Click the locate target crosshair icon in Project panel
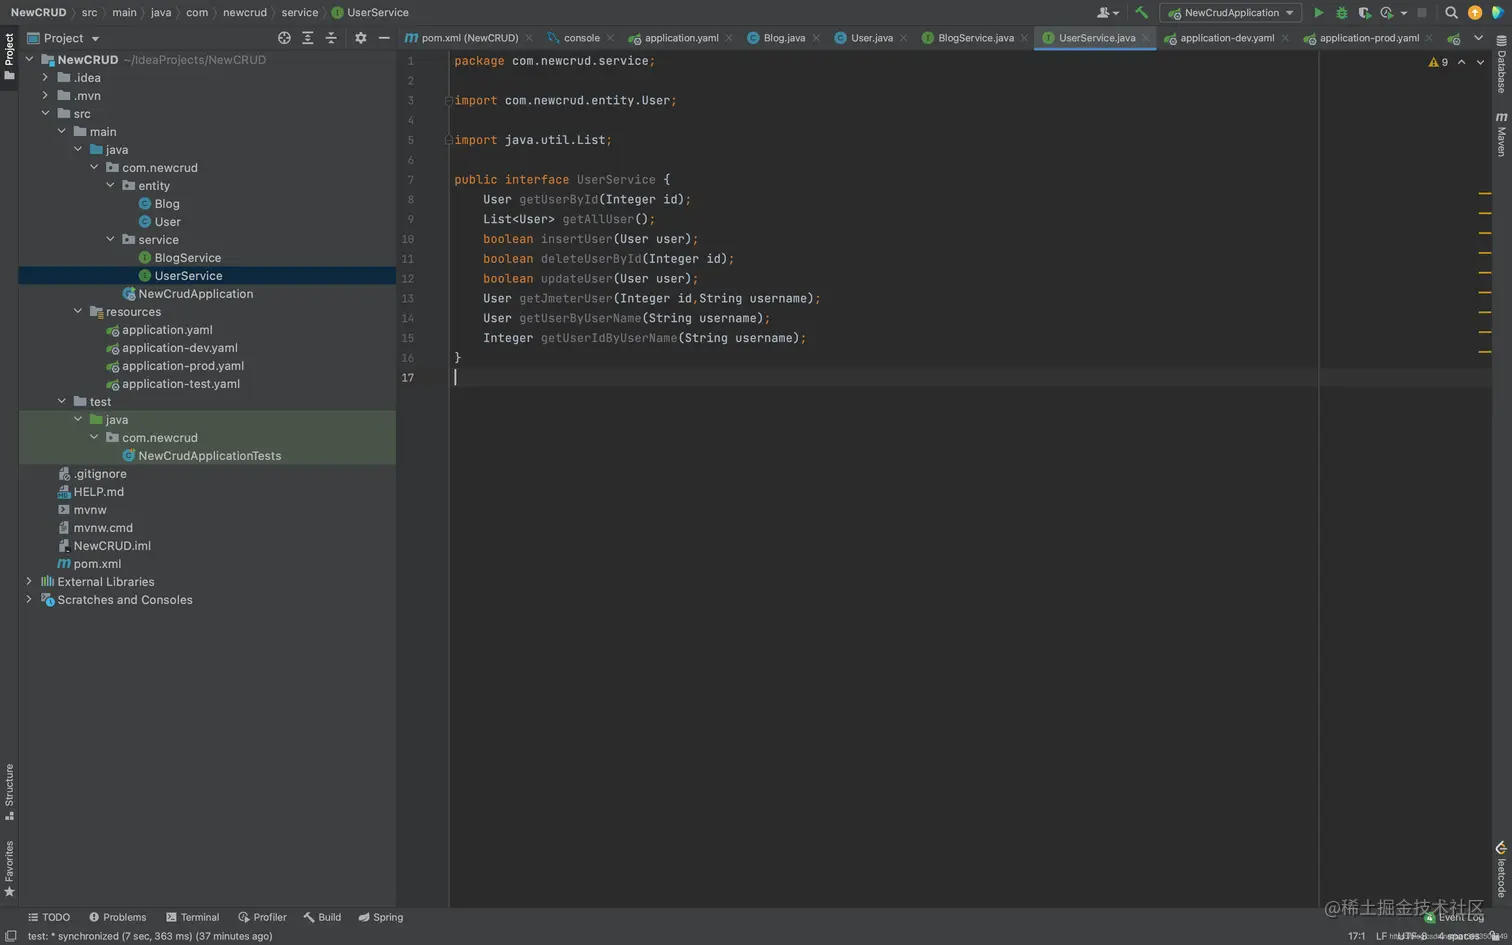The width and height of the screenshot is (1512, 945). (284, 38)
